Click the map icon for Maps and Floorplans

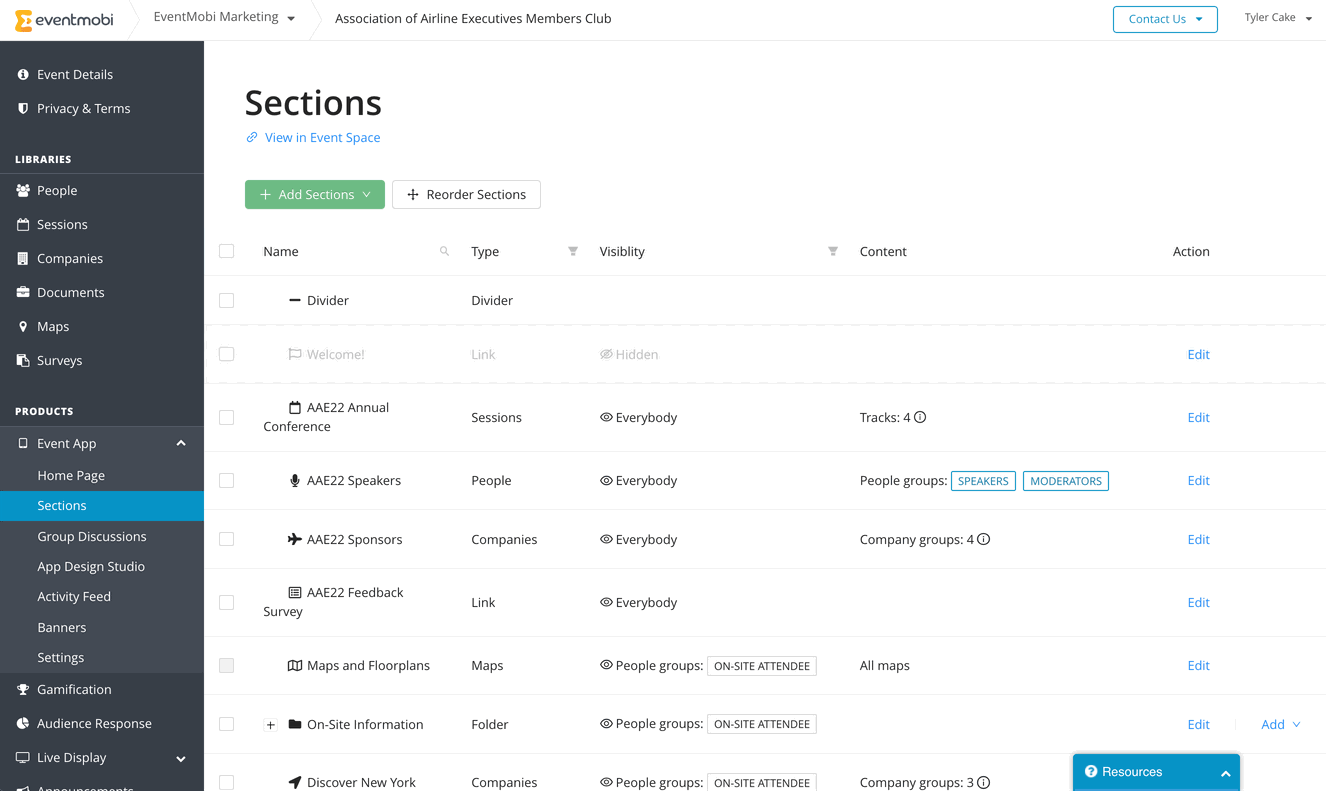point(295,665)
